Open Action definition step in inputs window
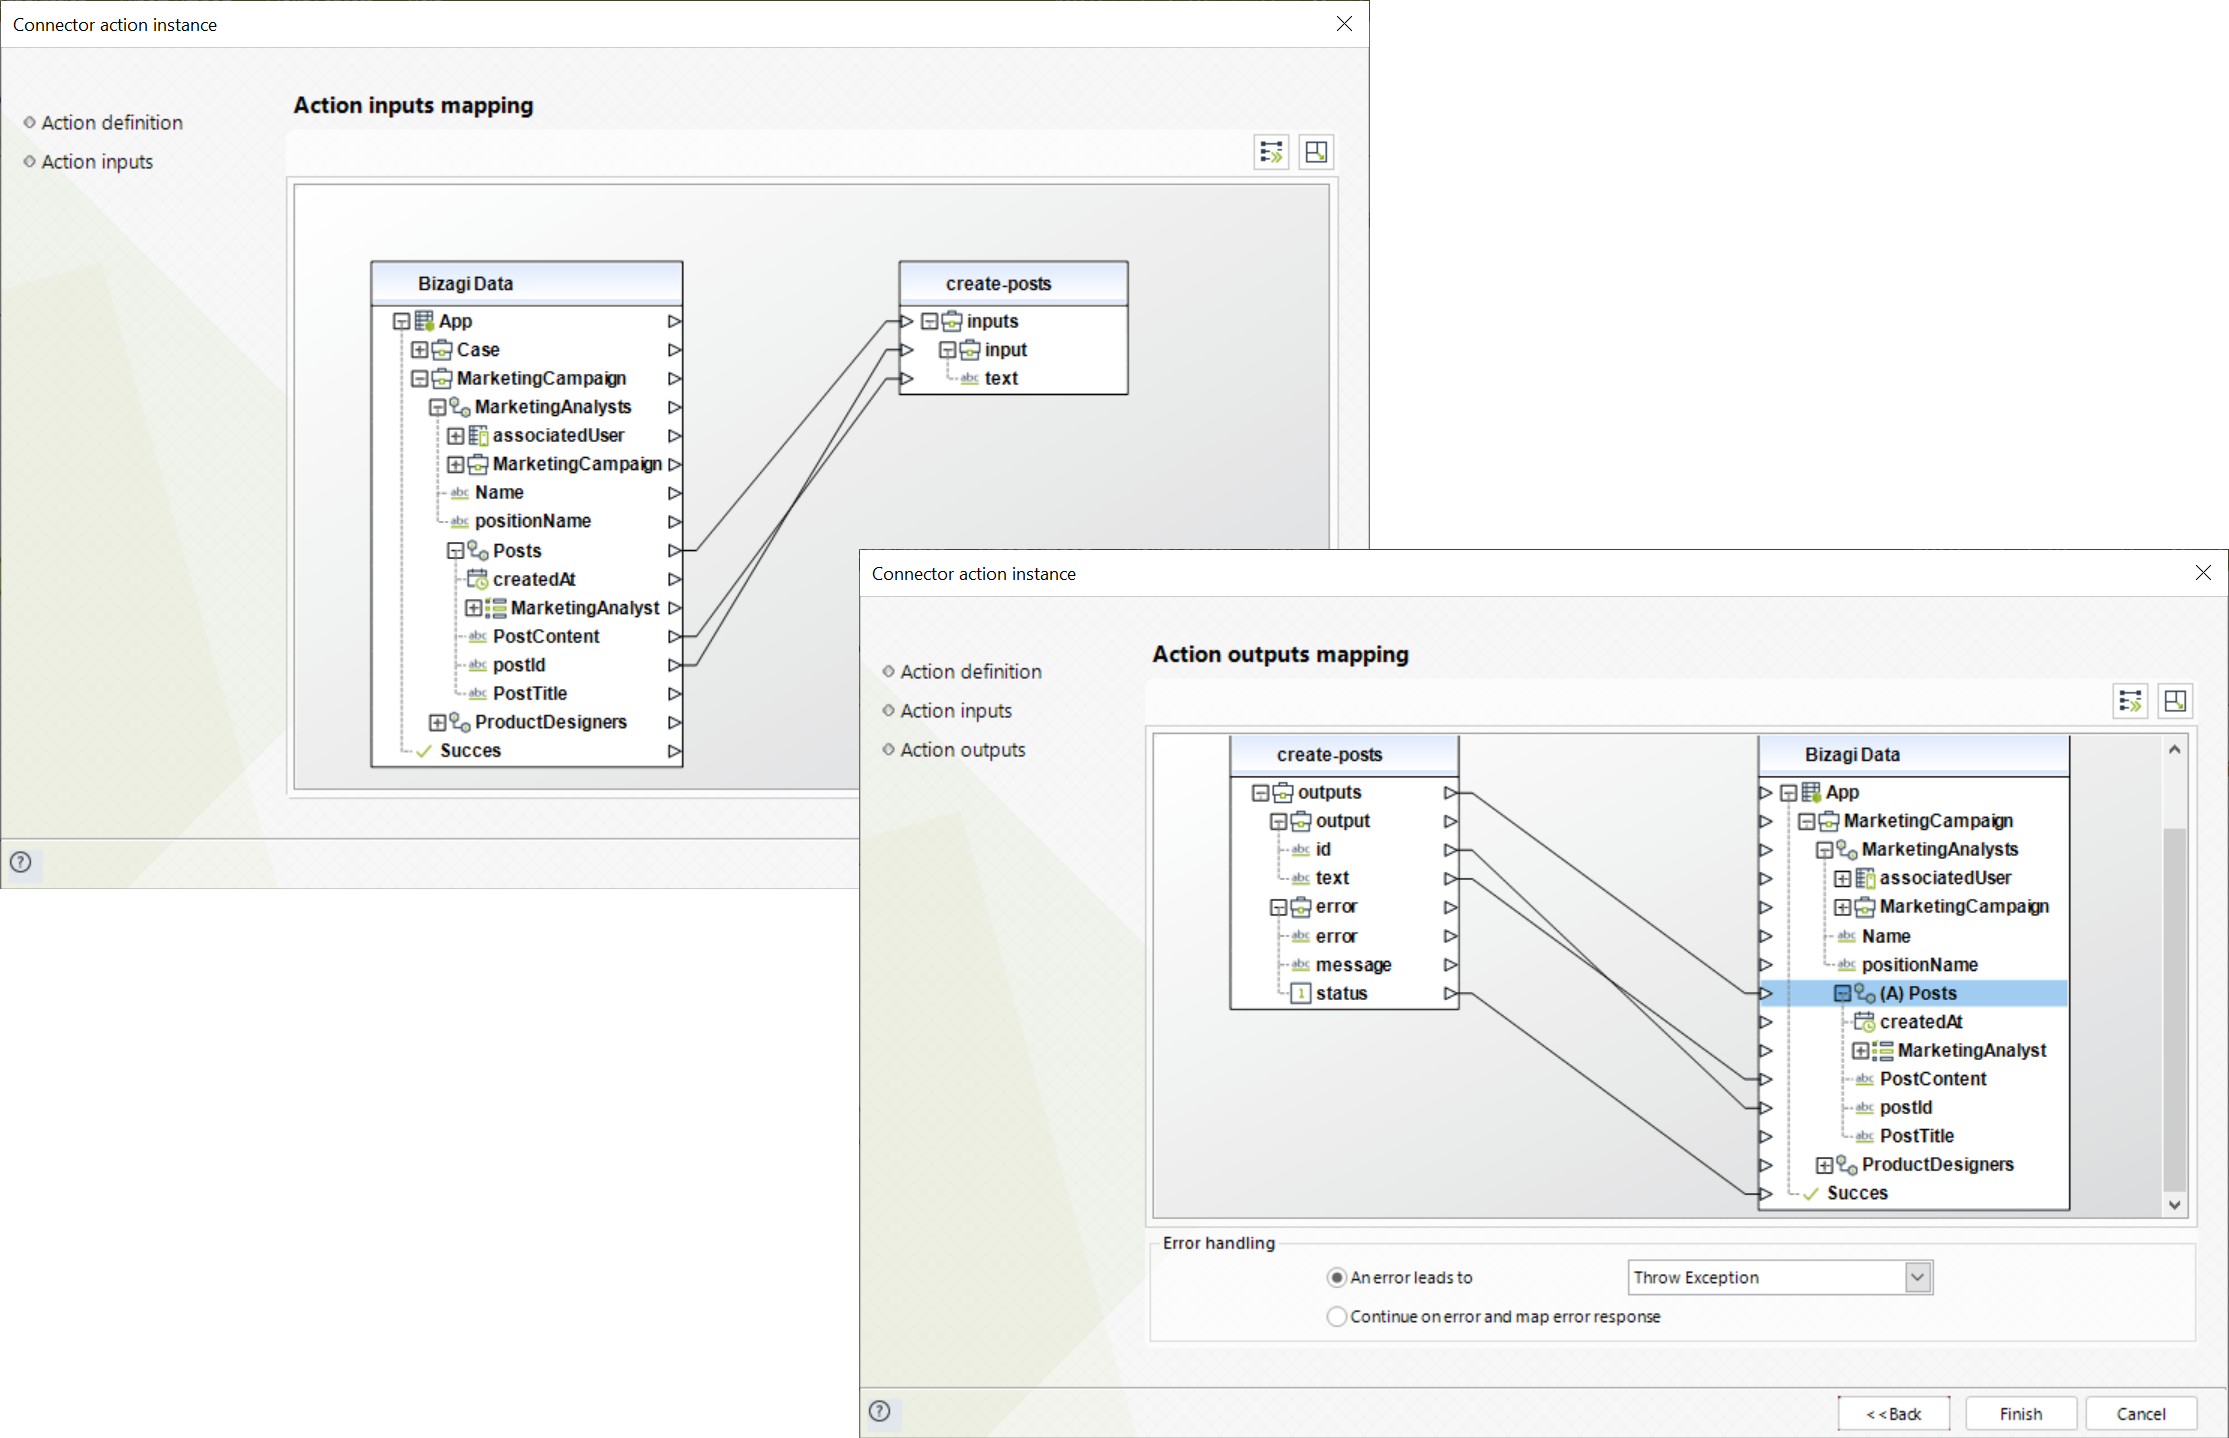Viewport: 2229px width, 1438px height. 112,122
